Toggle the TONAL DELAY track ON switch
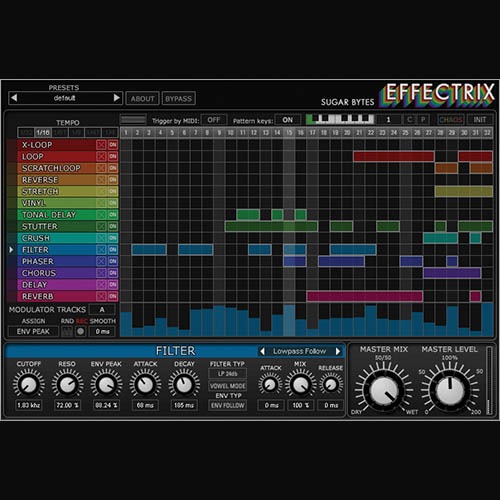 point(113,215)
